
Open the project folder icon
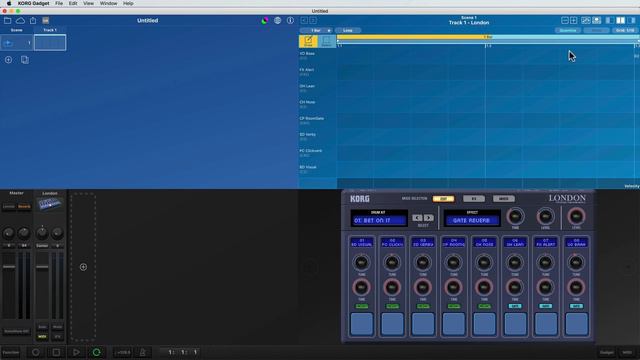(x=7, y=20)
